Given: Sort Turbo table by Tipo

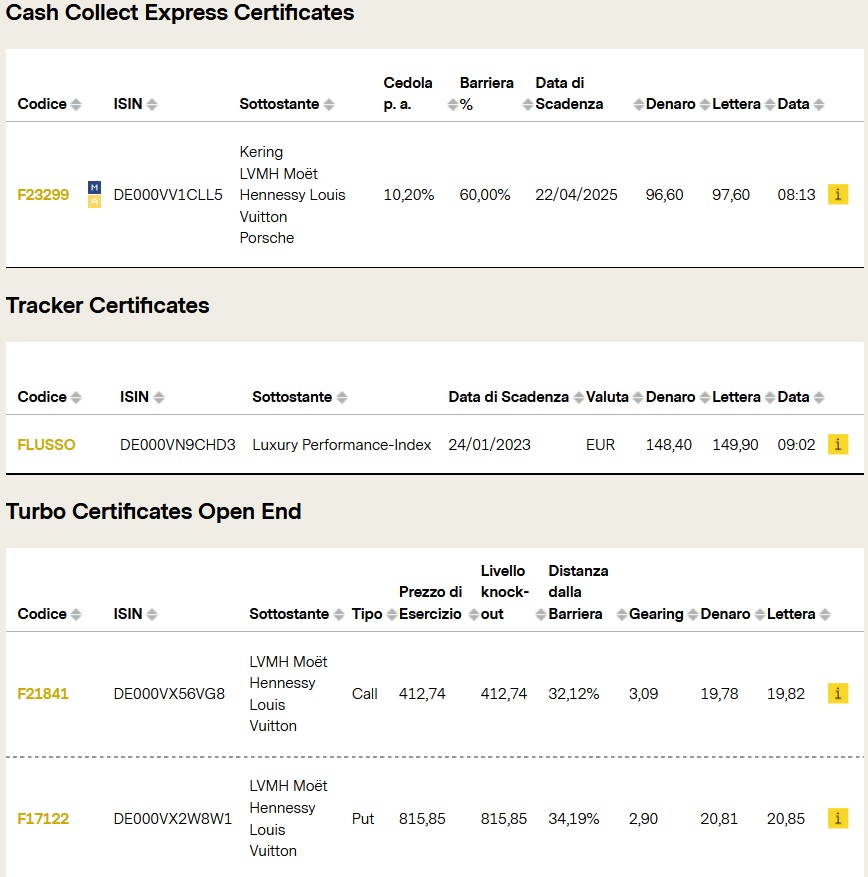Looking at the screenshot, I should 391,615.
